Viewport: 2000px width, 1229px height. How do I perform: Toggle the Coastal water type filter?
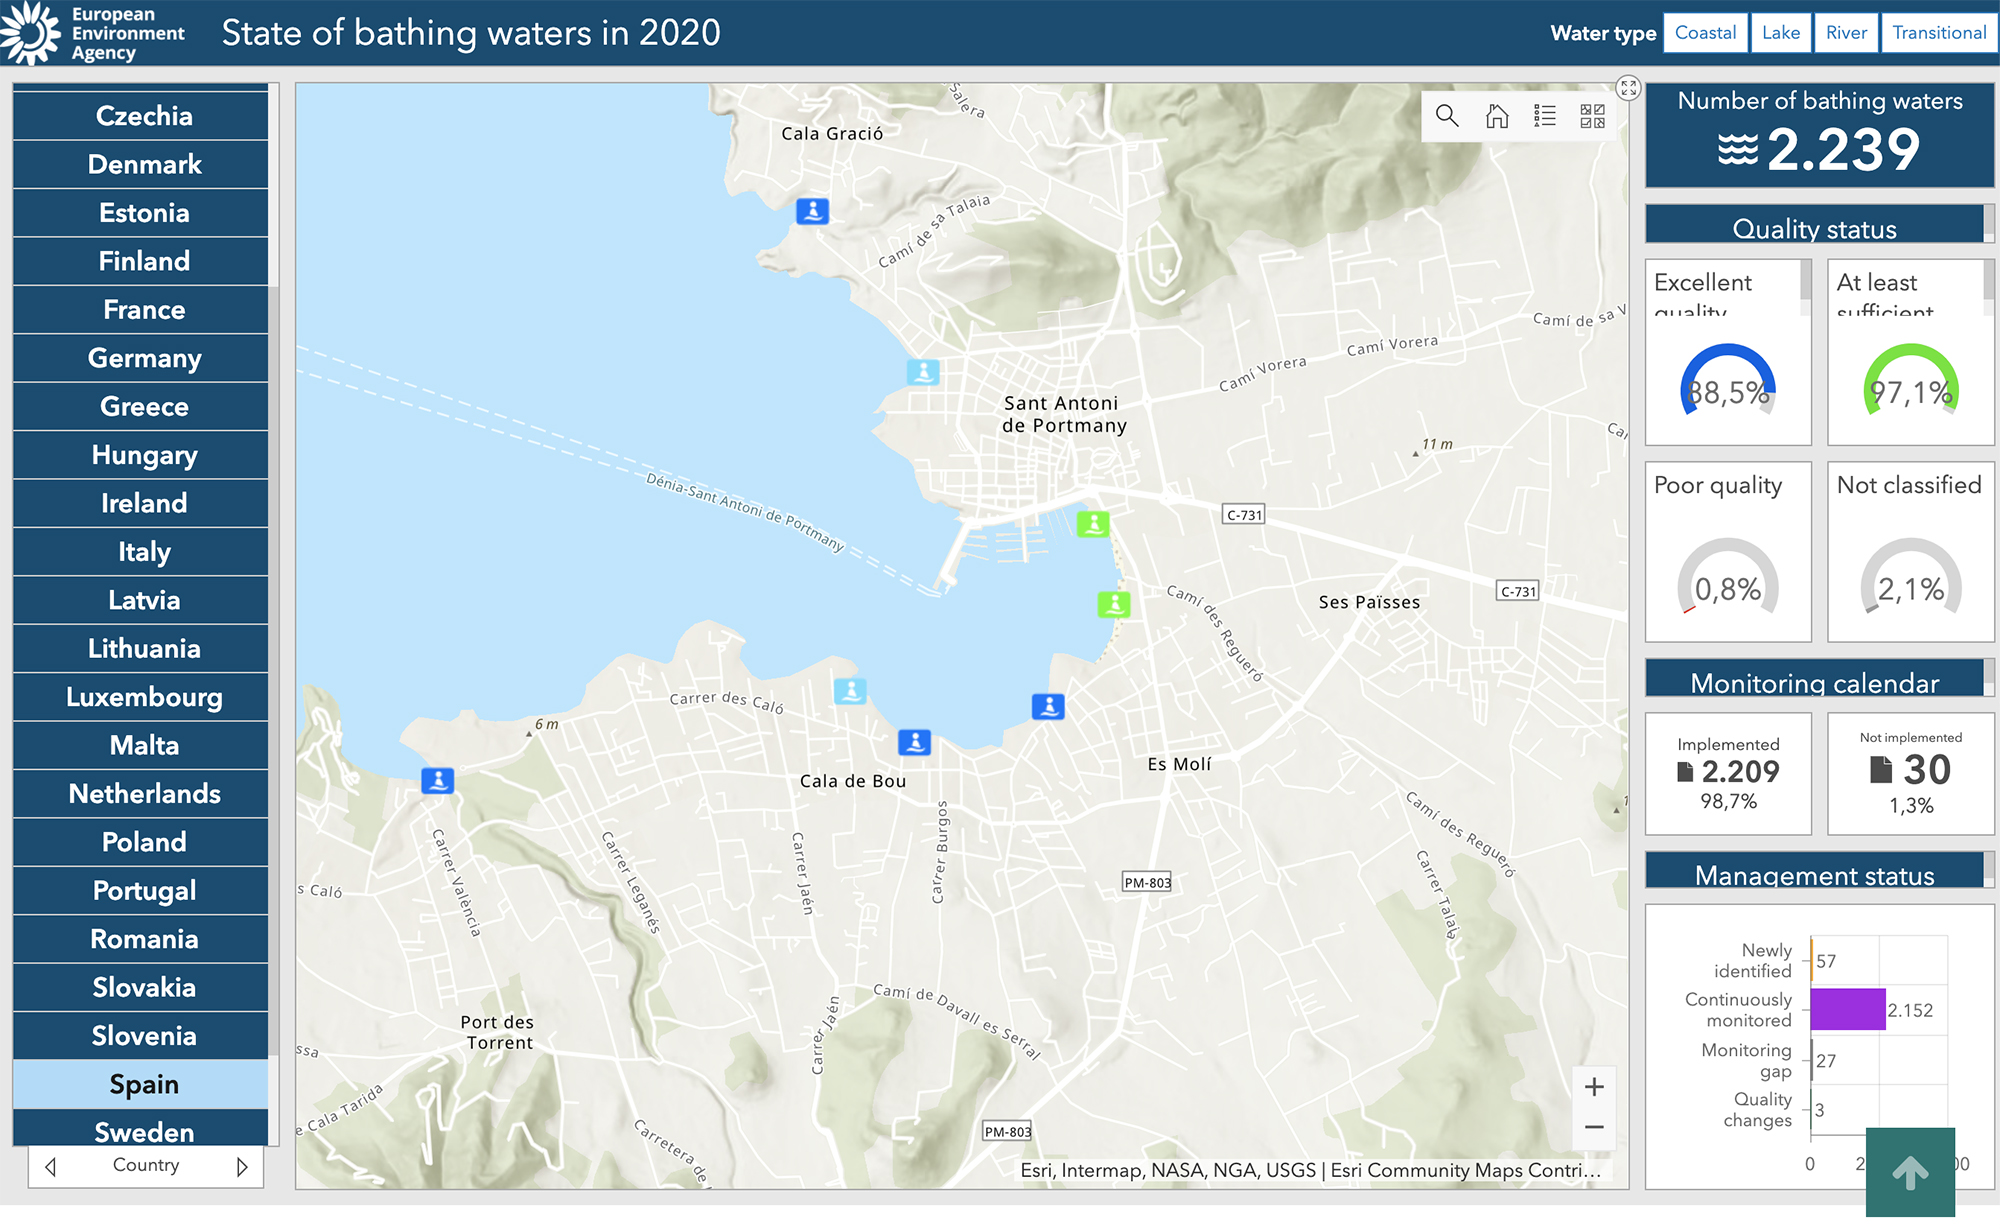coord(1705,33)
